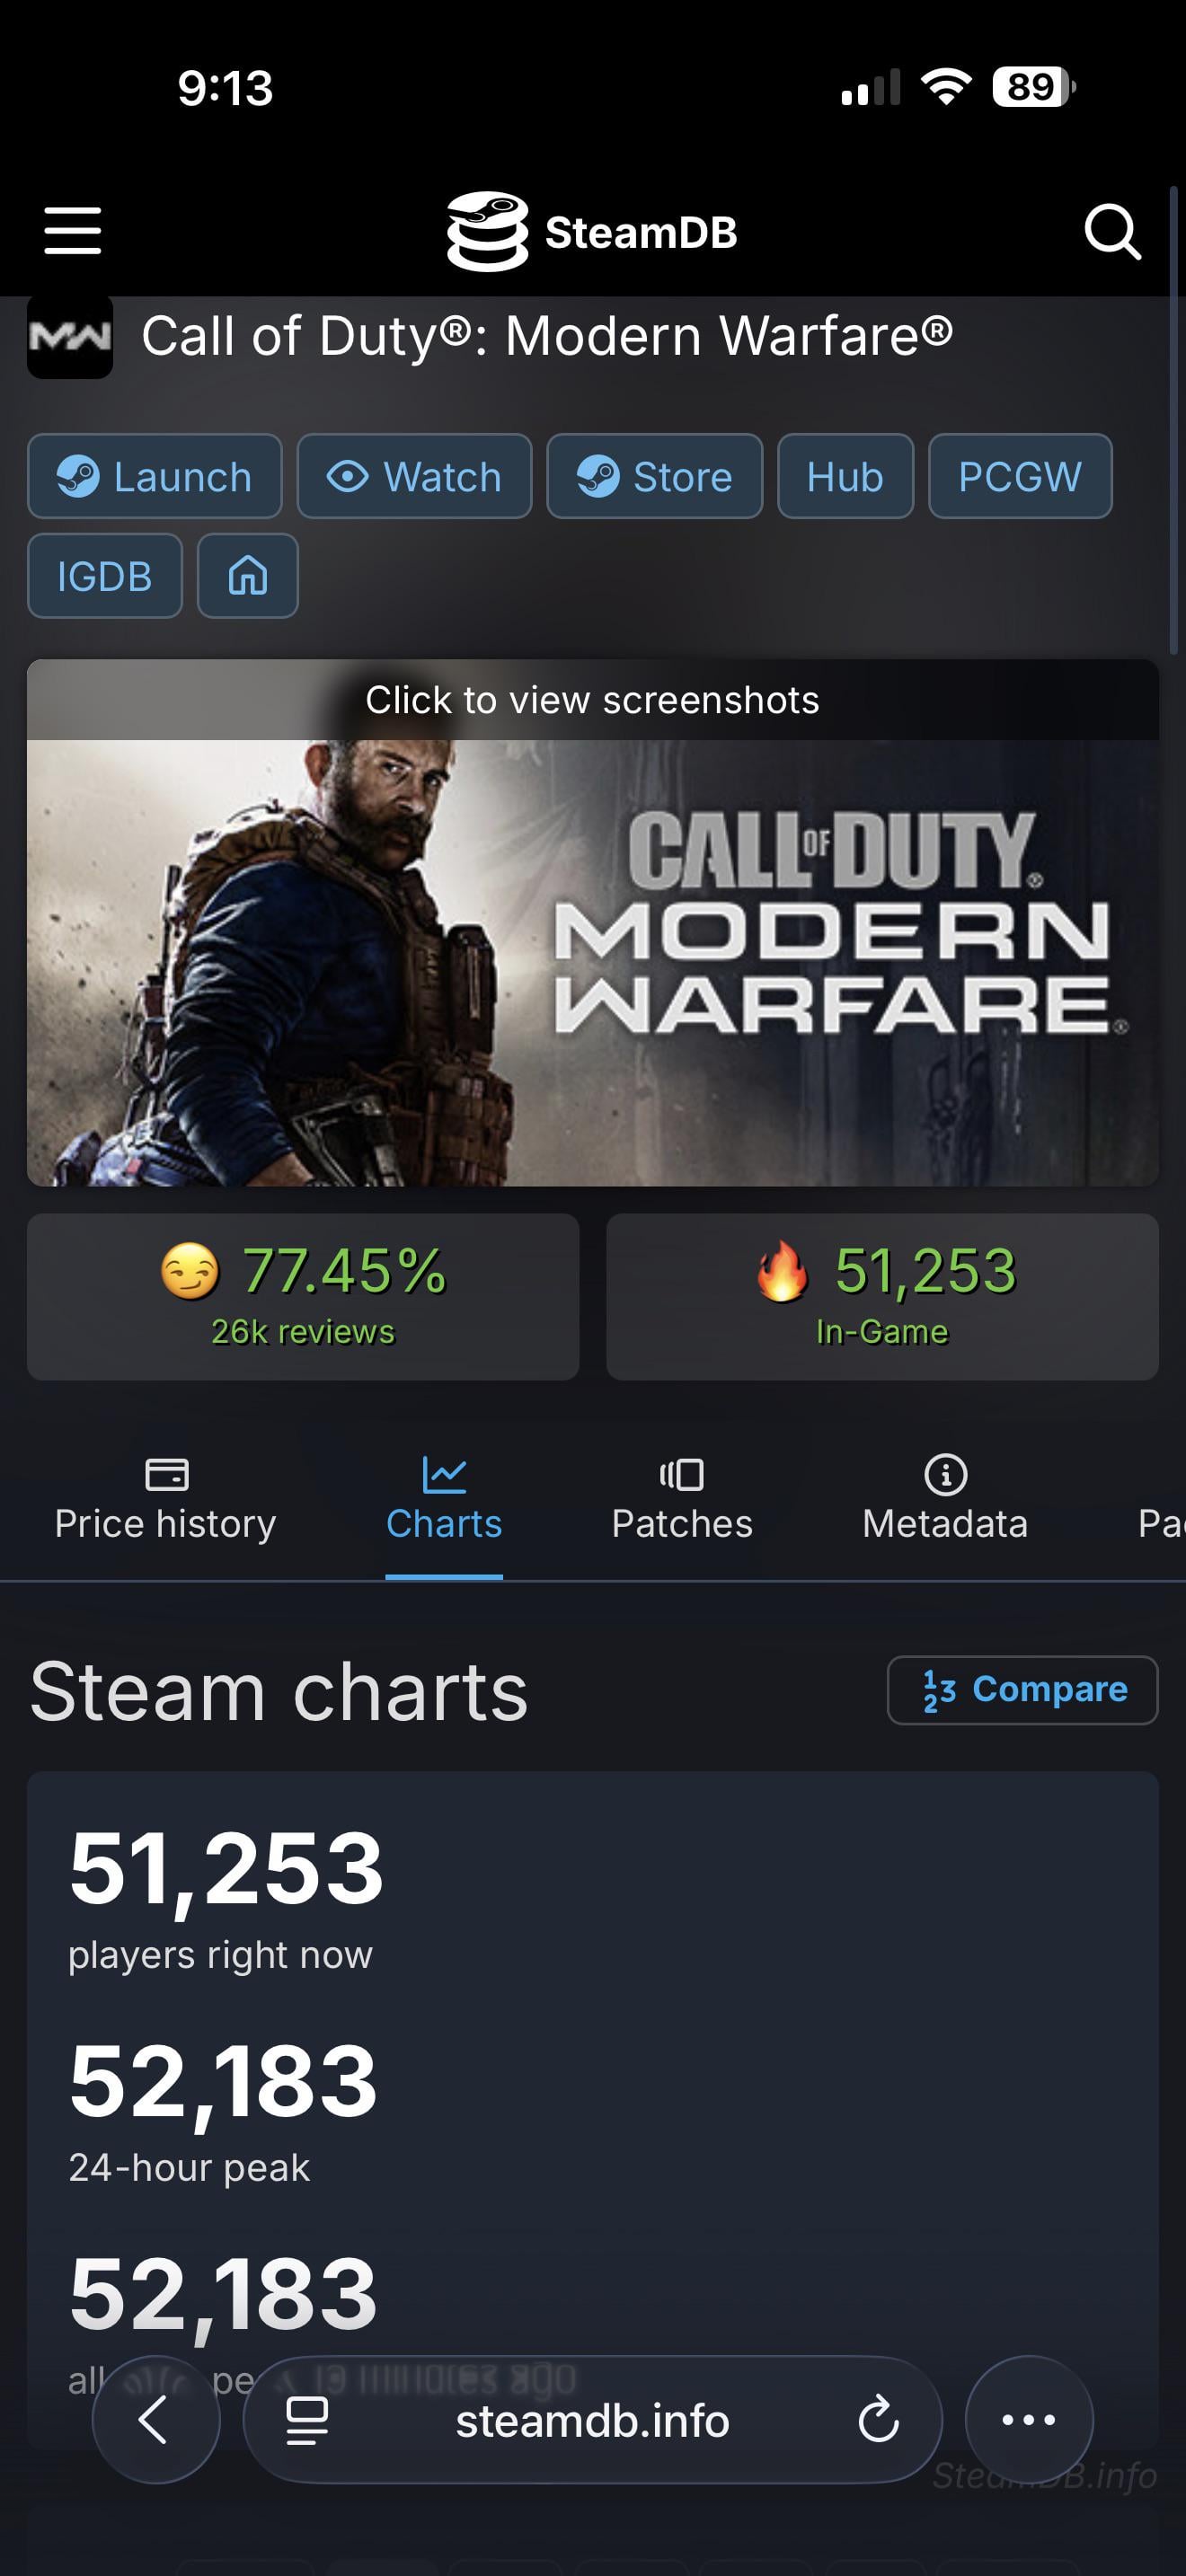
Task: Launch the game via Launch button
Action: click(155, 477)
